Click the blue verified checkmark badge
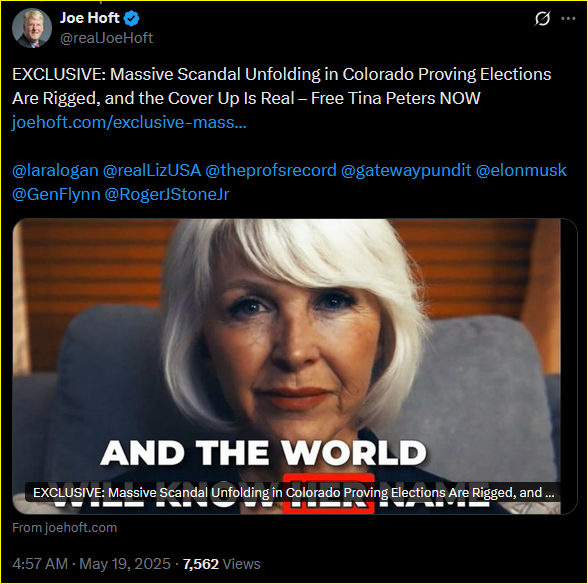Image resolution: width=588 pixels, height=584 pixels. pos(131,19)
